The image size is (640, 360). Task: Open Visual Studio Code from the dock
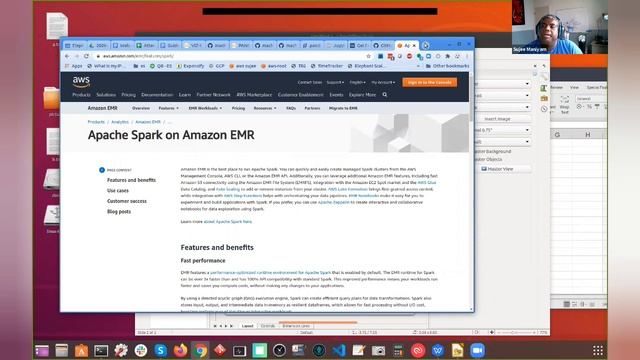(x=339, y=350)
